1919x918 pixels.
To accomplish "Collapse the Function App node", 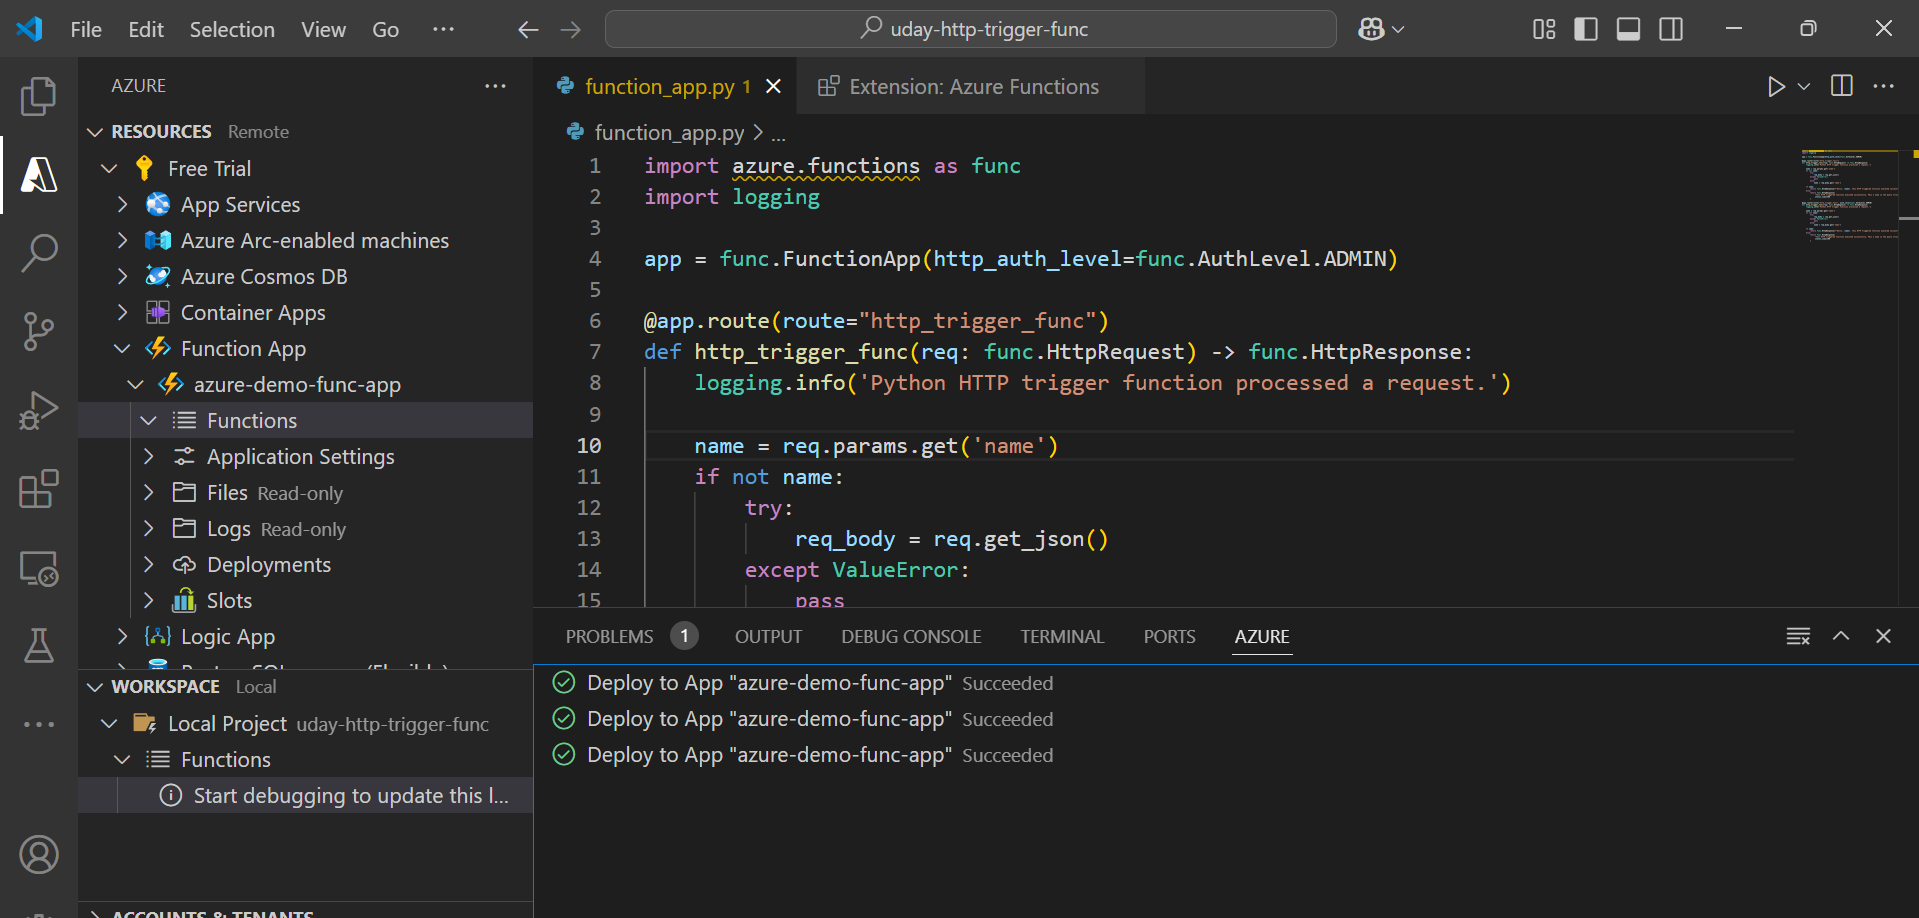I will click(122, 349).
